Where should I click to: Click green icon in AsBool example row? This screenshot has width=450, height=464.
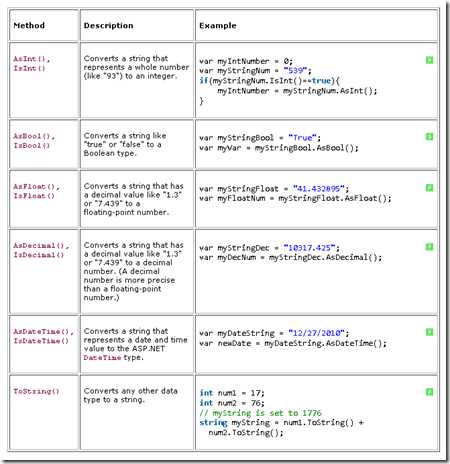pos(429,137)
